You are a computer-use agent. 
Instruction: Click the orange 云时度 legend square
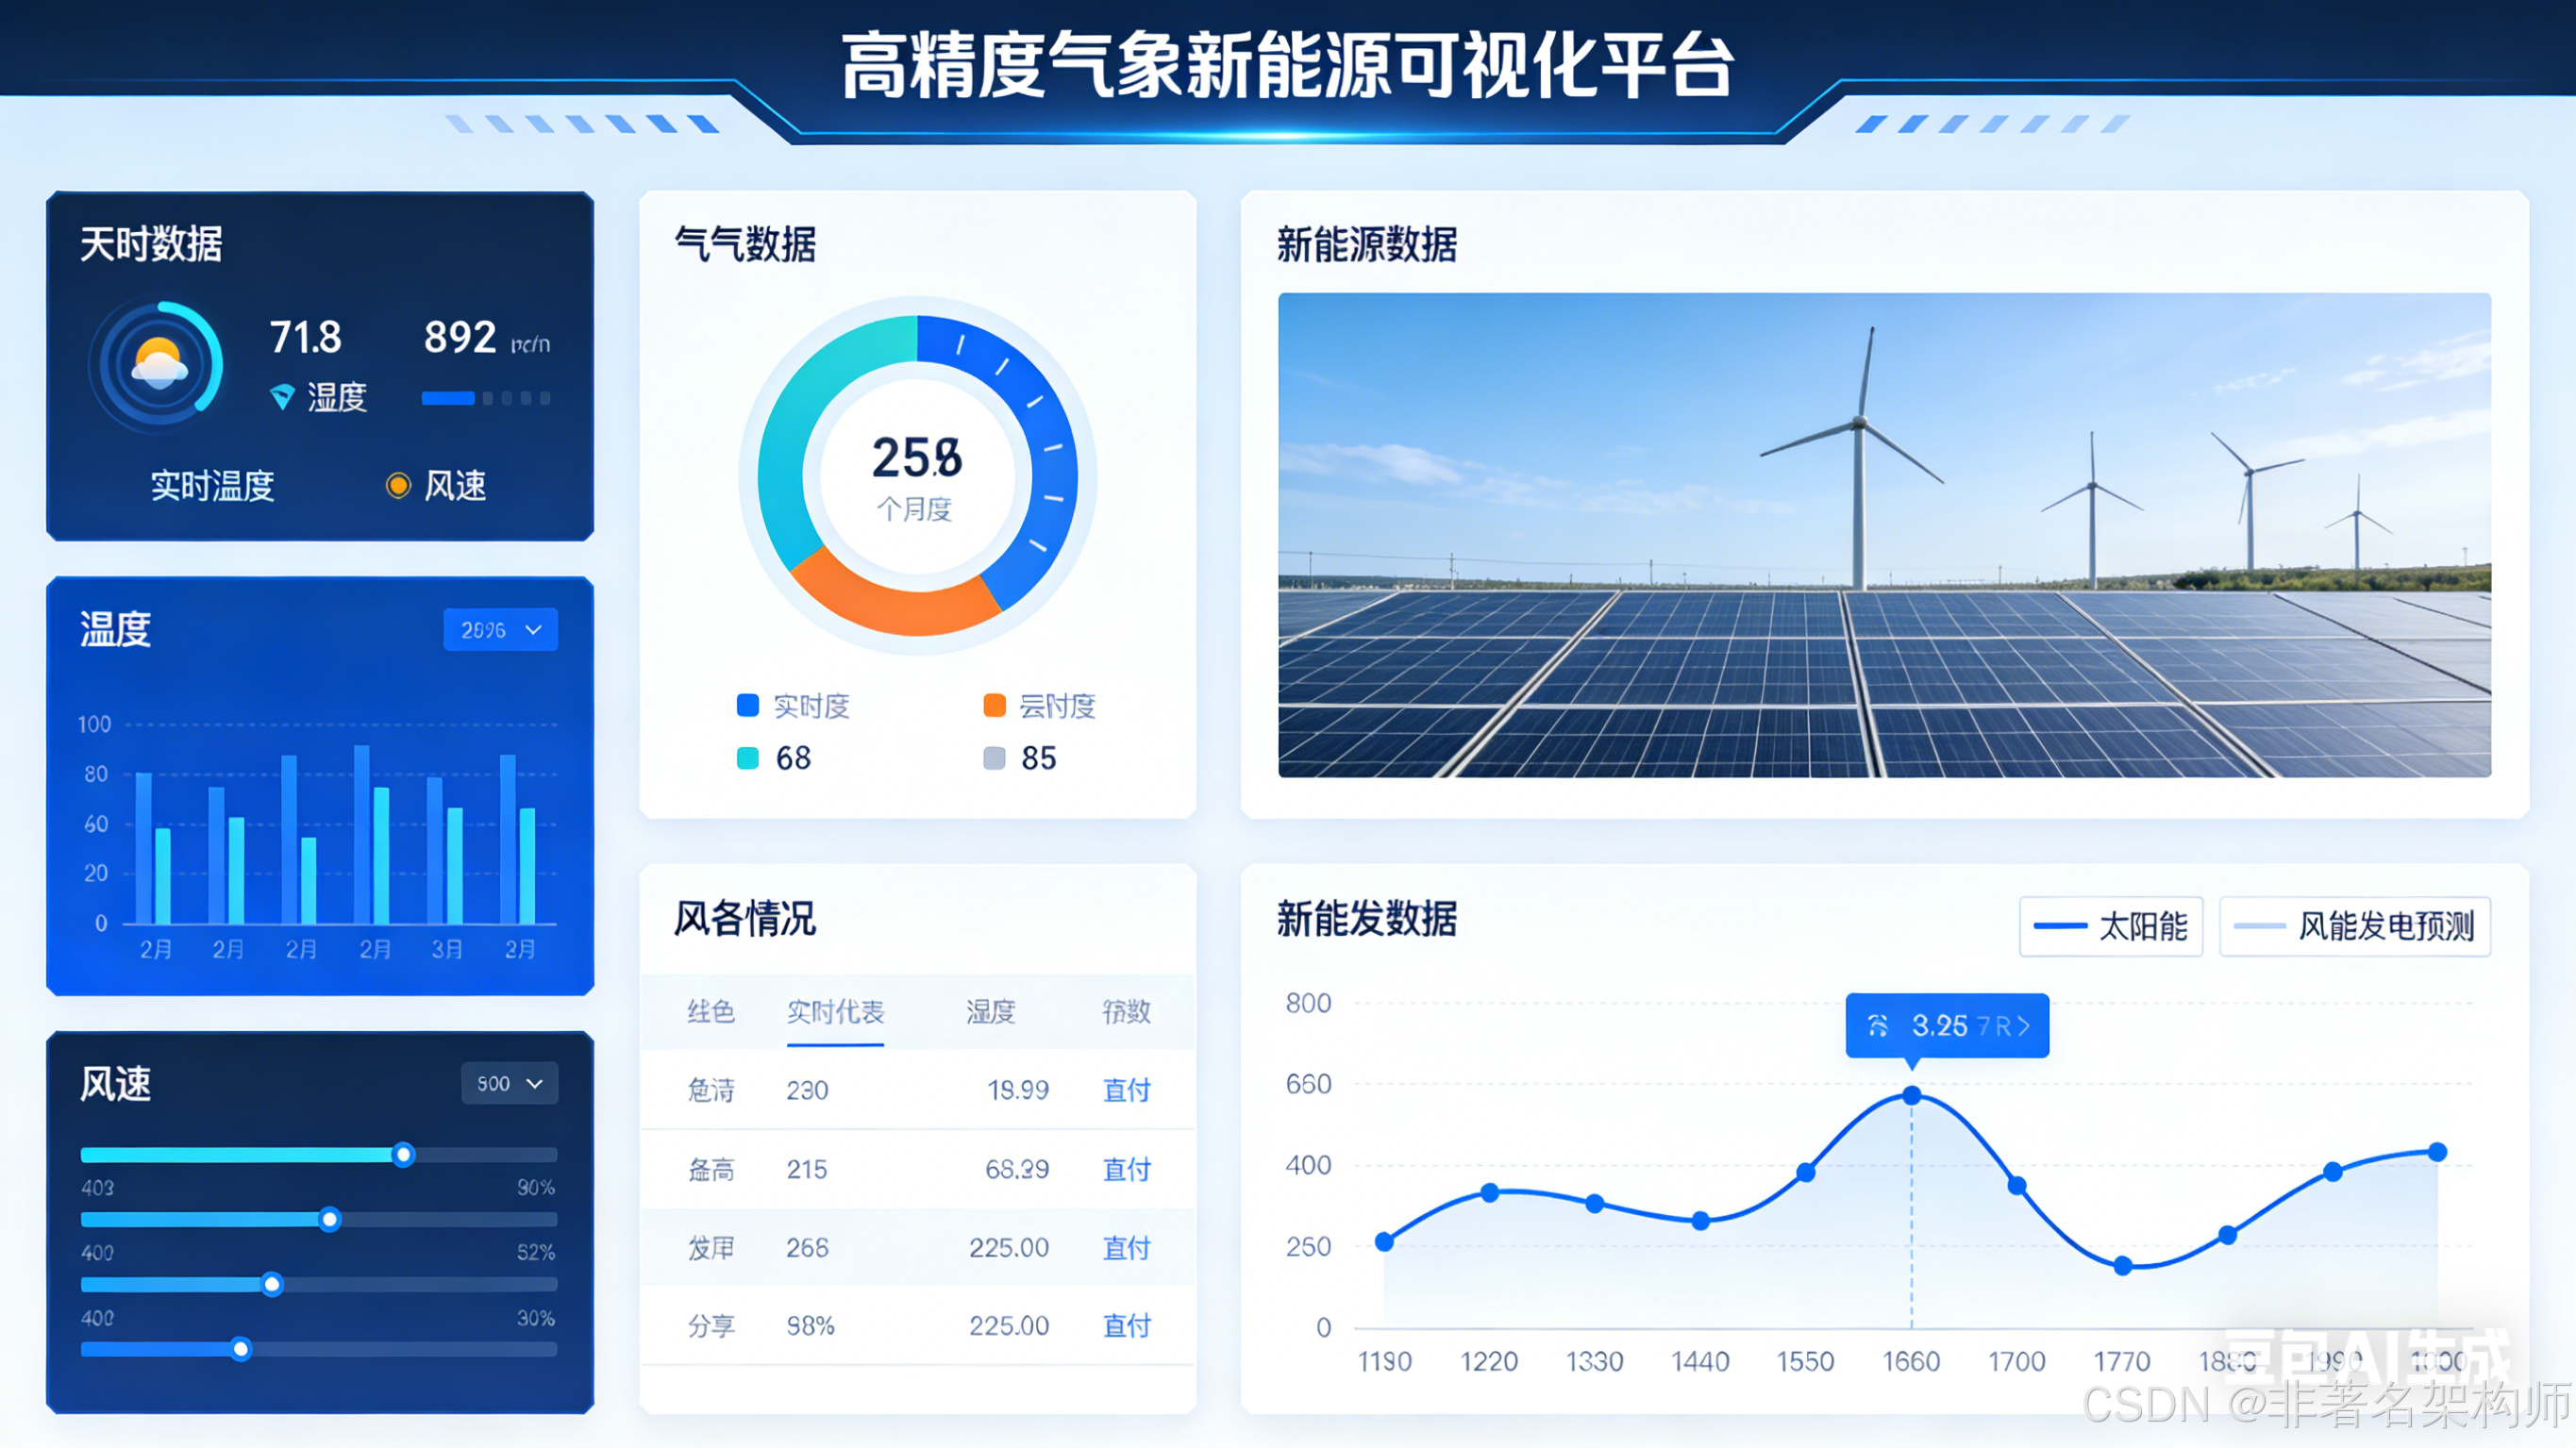point(994,705)
